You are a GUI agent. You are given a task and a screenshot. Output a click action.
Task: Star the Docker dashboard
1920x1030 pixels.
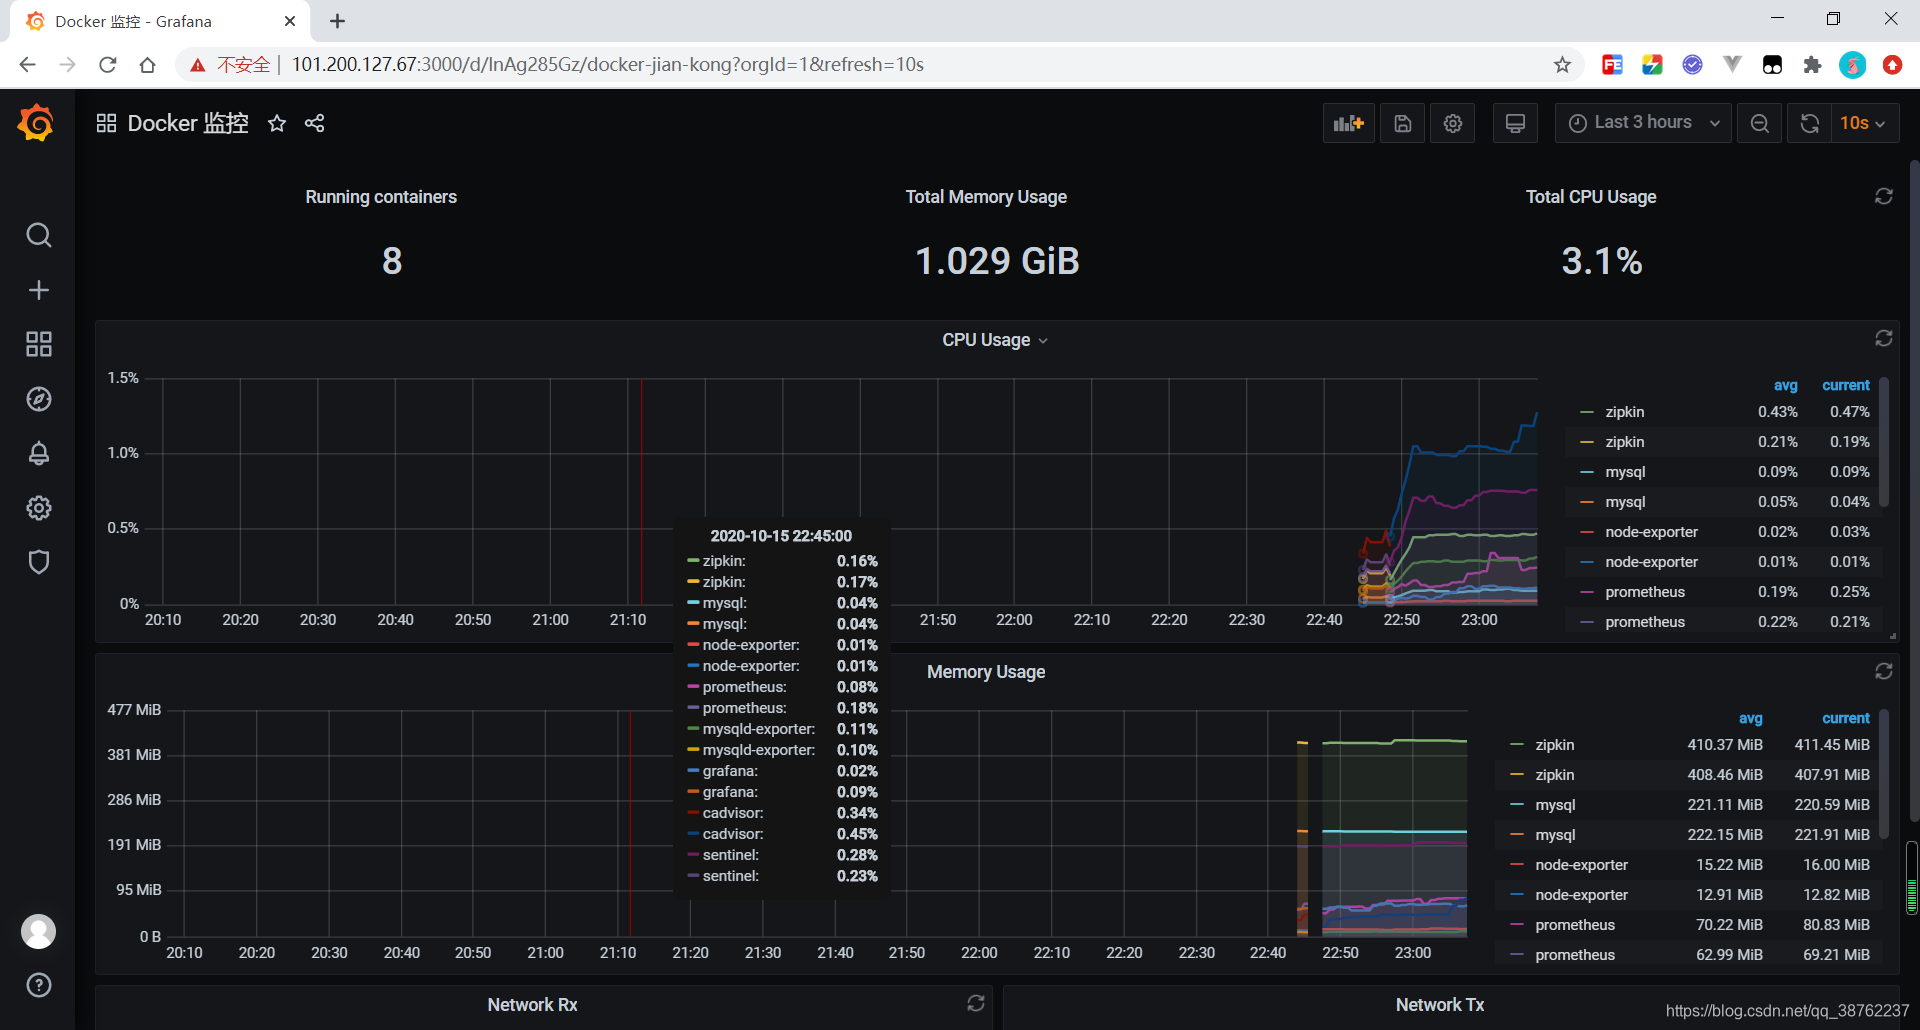click(x=277, y=123)
